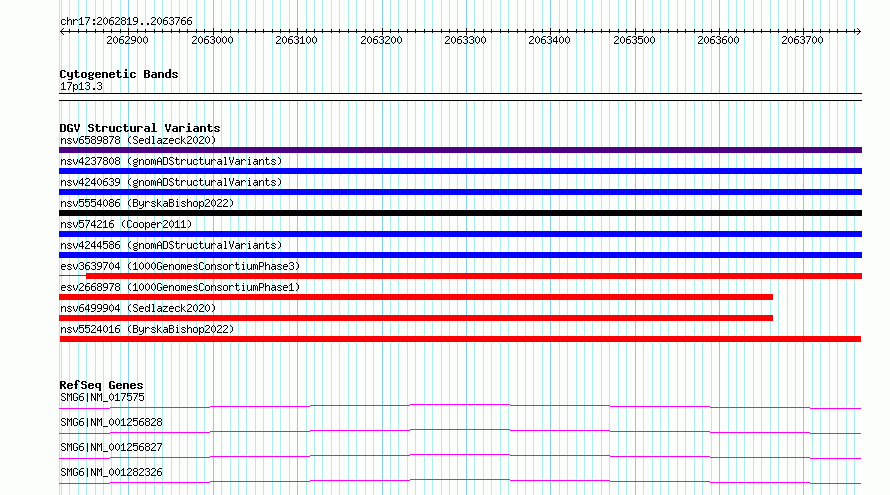The image size is (890, 495).
Task: Click the DGV Structural Variants track title
Action: click(x=140, y=128)
